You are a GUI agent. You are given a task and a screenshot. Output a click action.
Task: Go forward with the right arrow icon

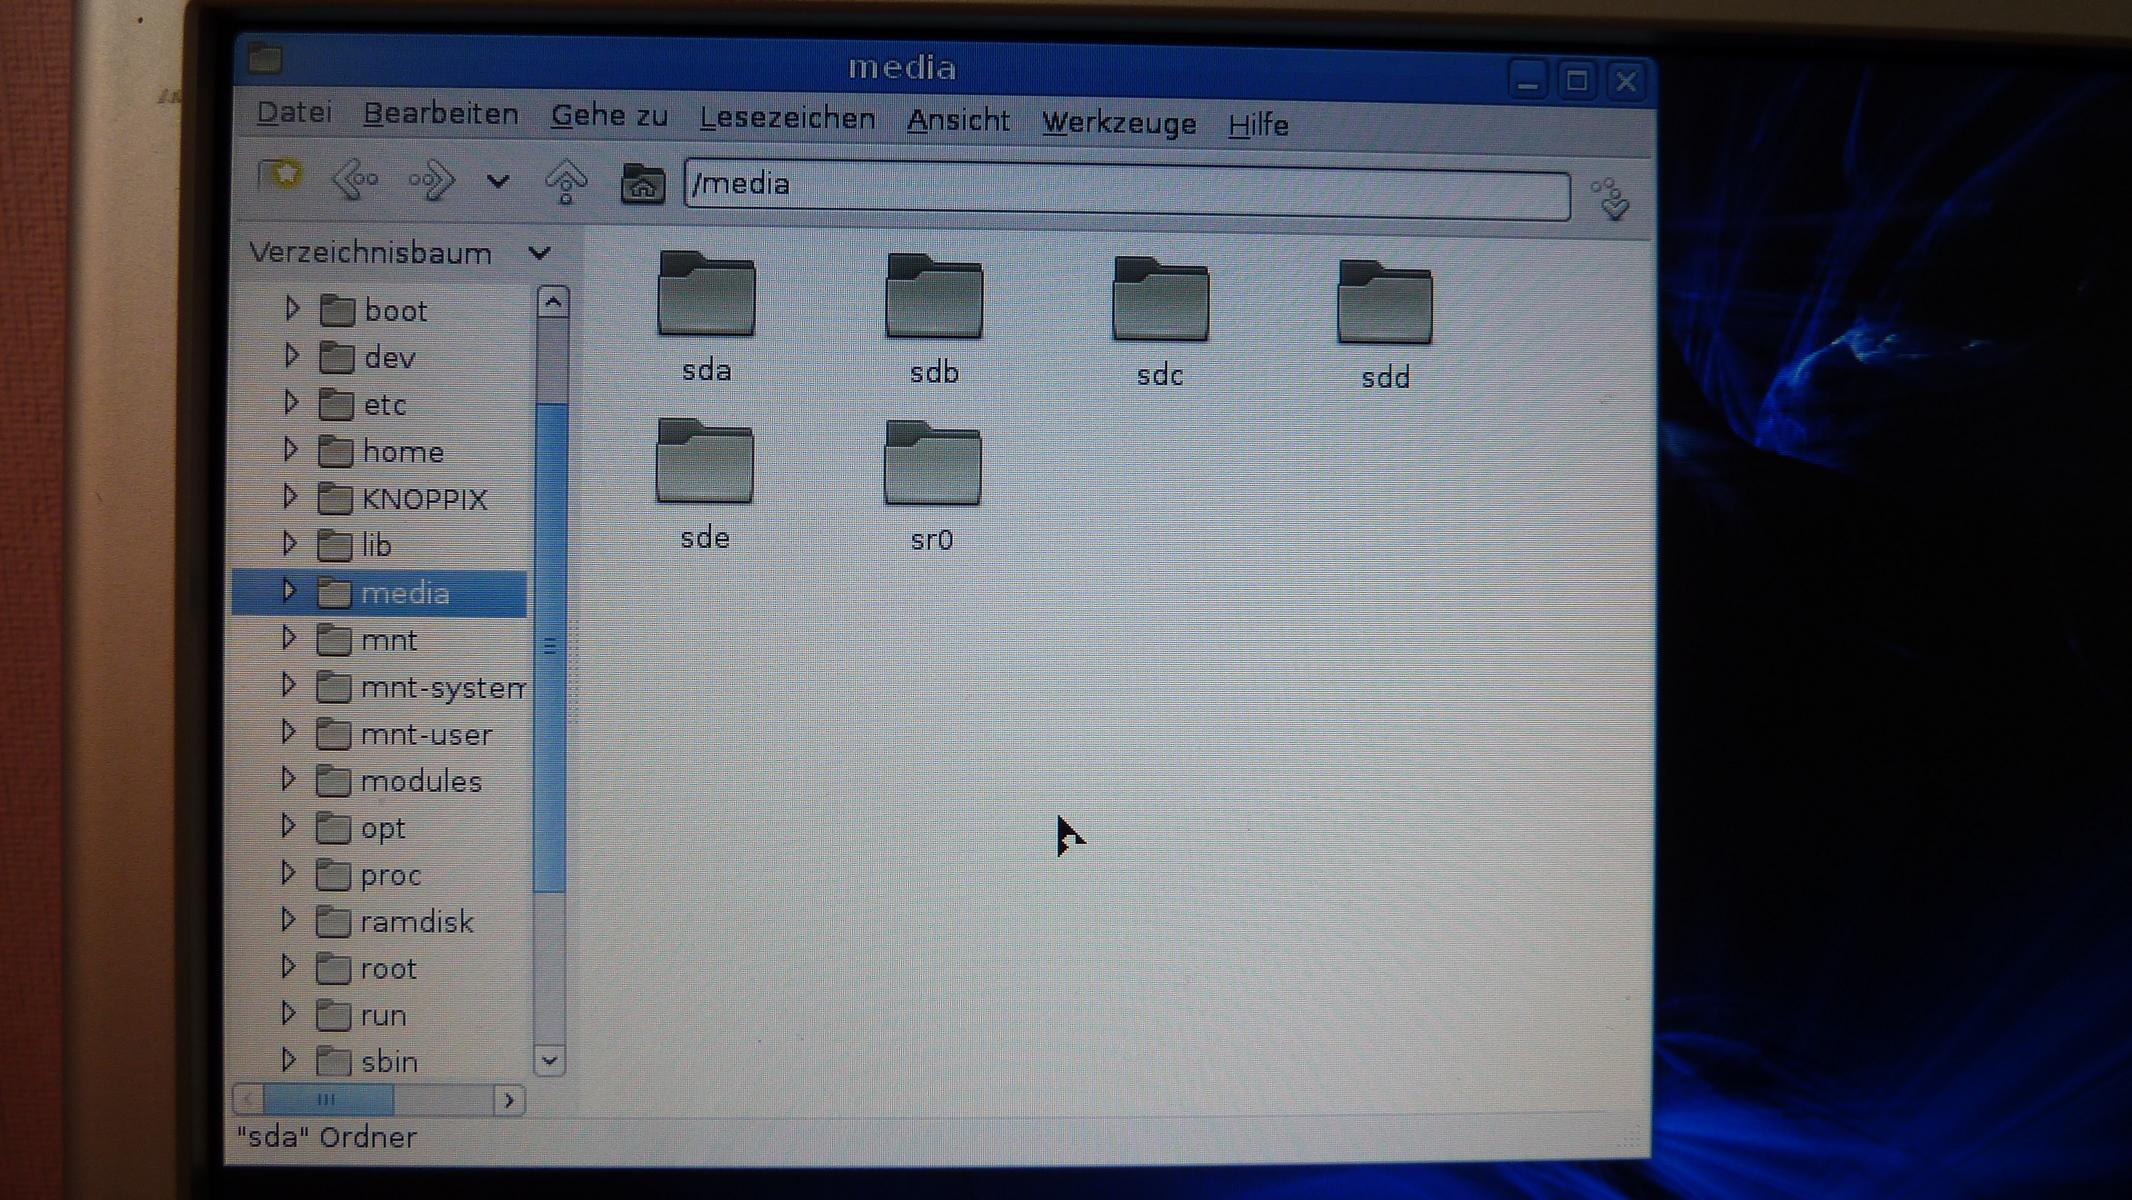pos(432,181)
